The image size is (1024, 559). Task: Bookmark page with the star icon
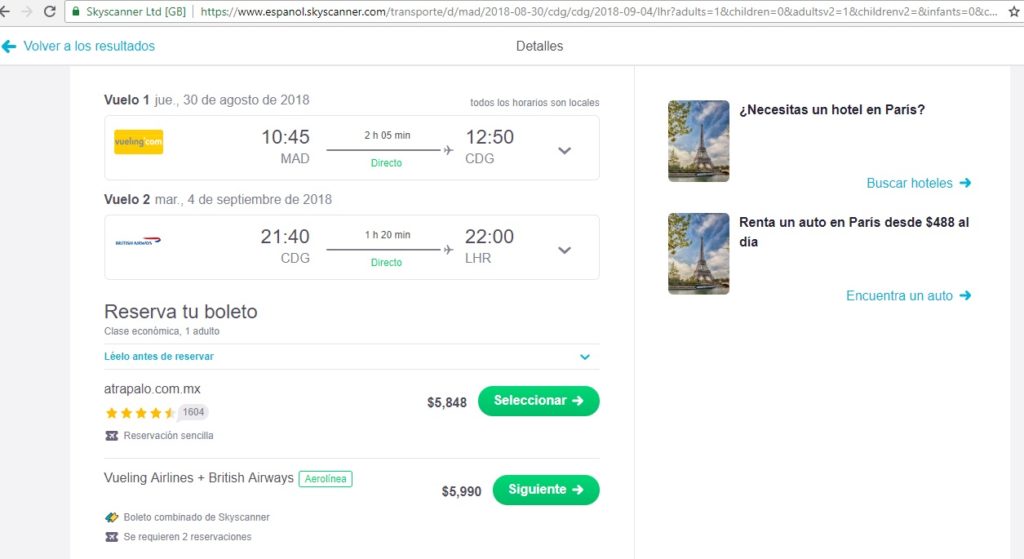tap(1014, 11)
